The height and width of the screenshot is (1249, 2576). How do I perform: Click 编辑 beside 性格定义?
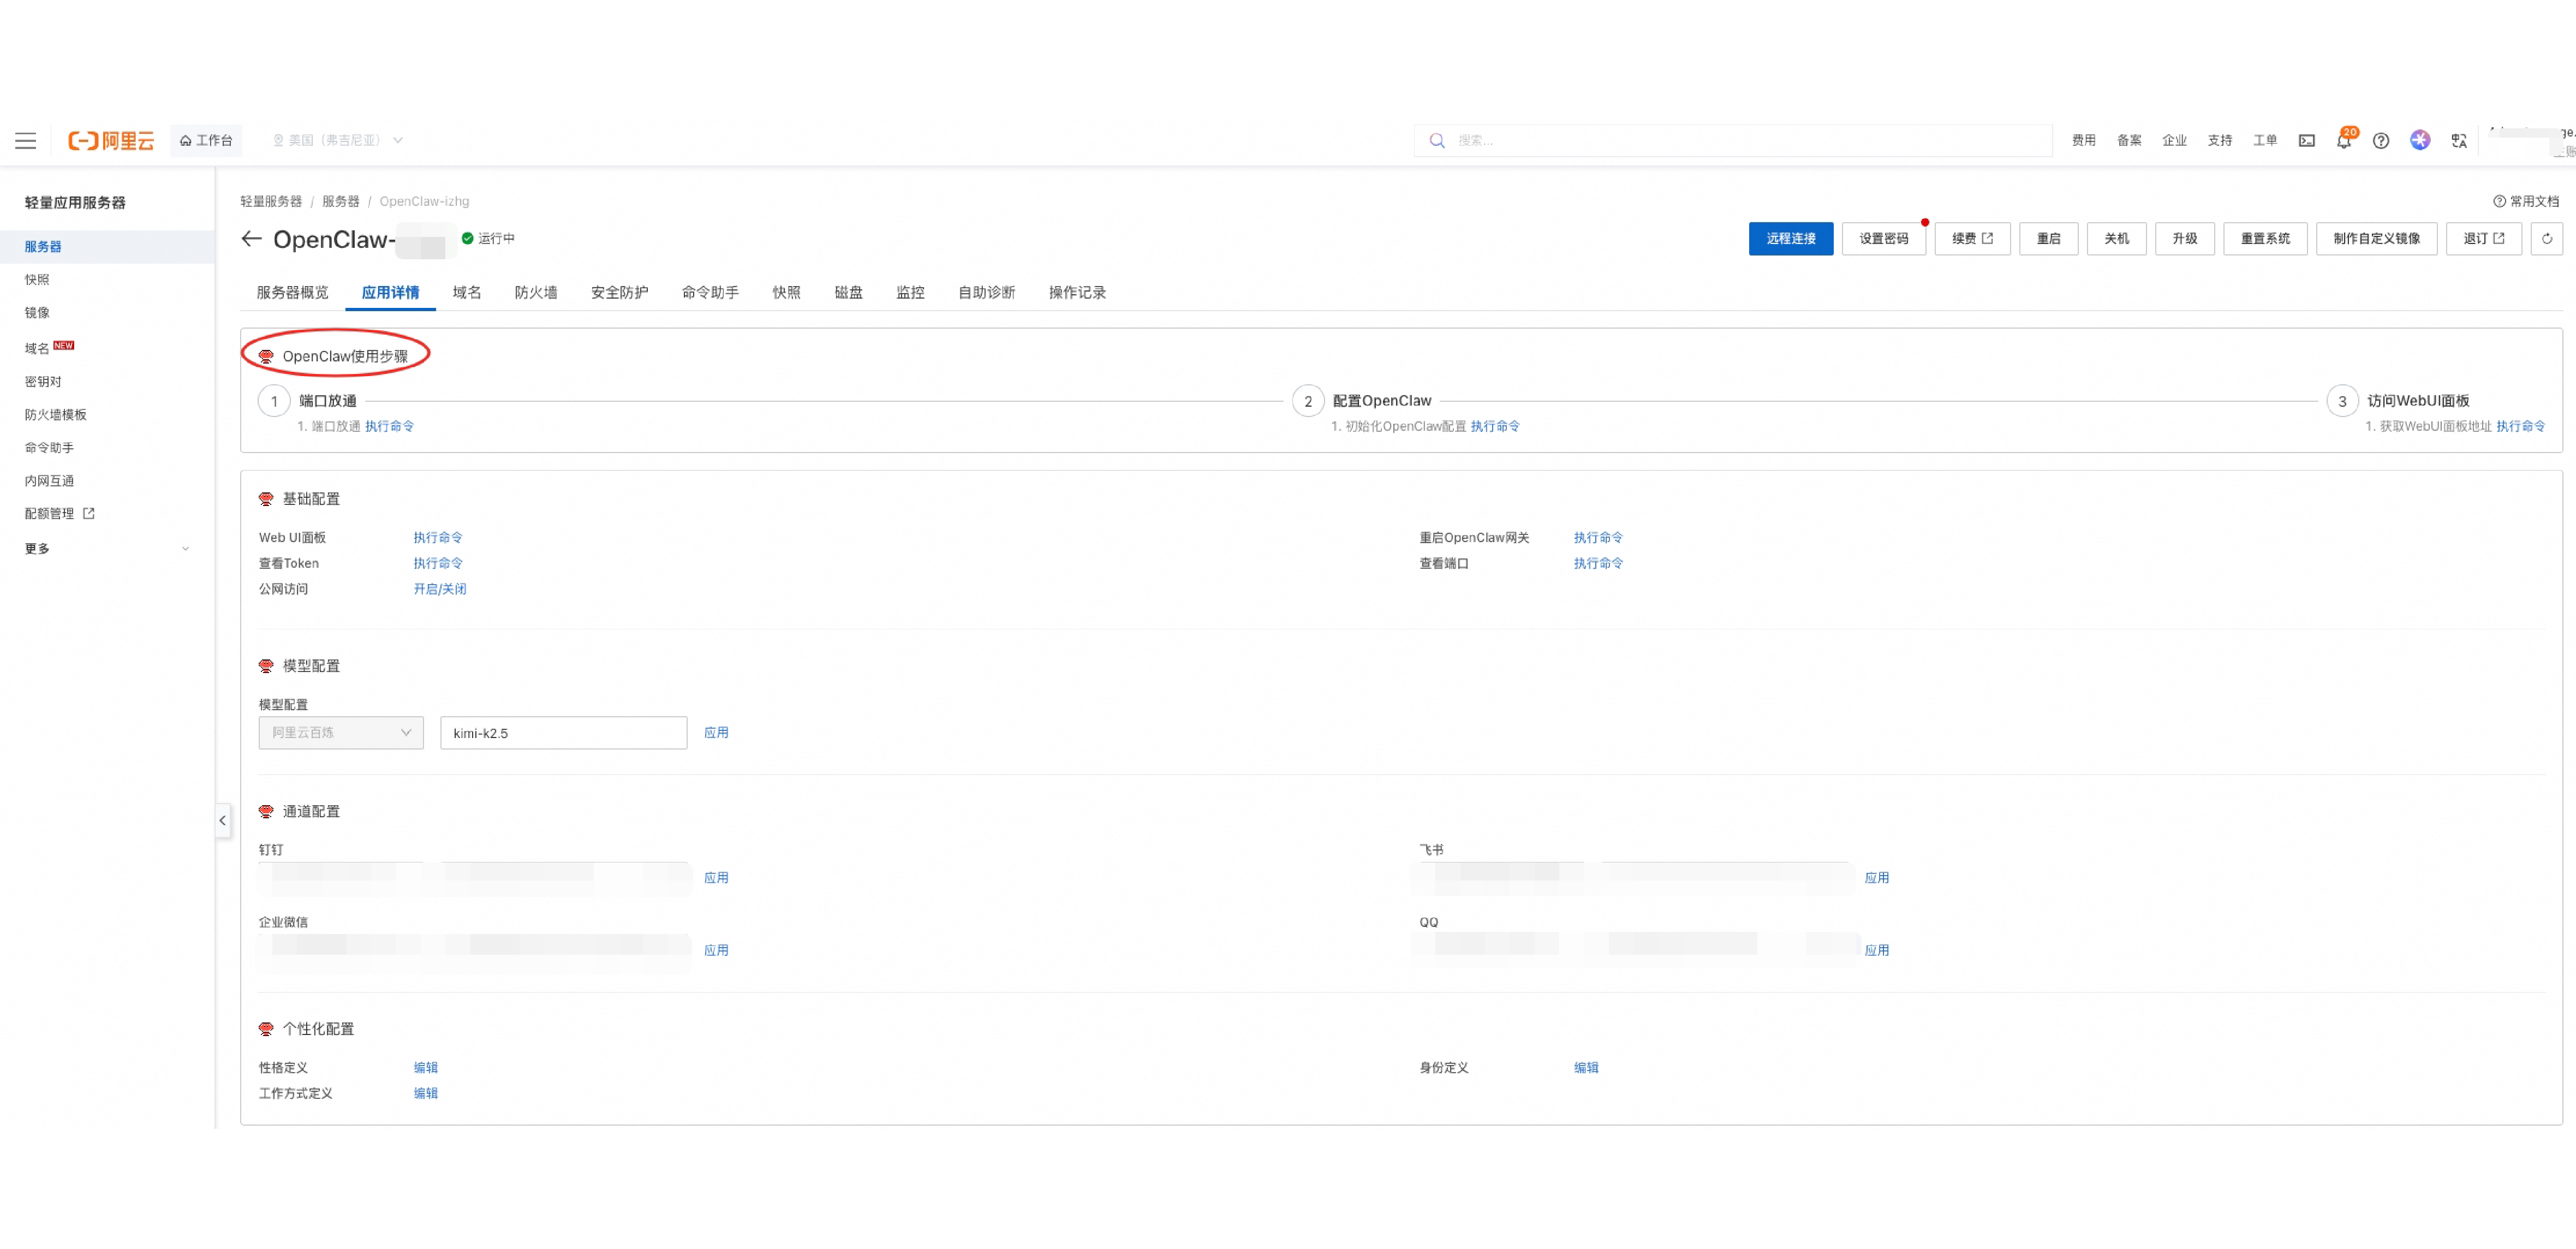(426, 1068)
